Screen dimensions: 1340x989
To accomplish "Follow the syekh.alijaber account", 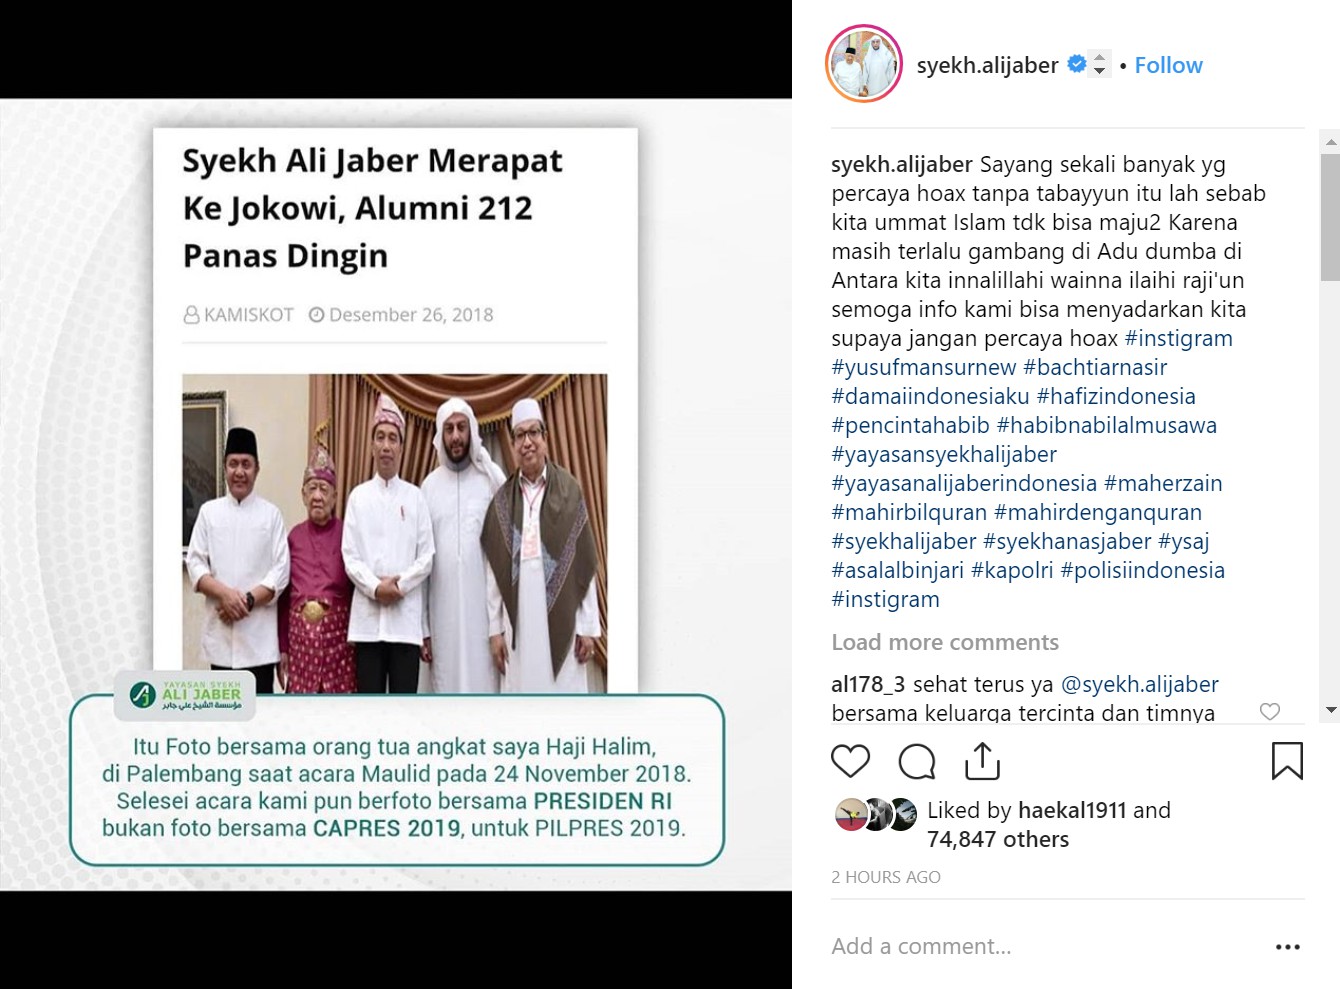I will [1168, 65].
